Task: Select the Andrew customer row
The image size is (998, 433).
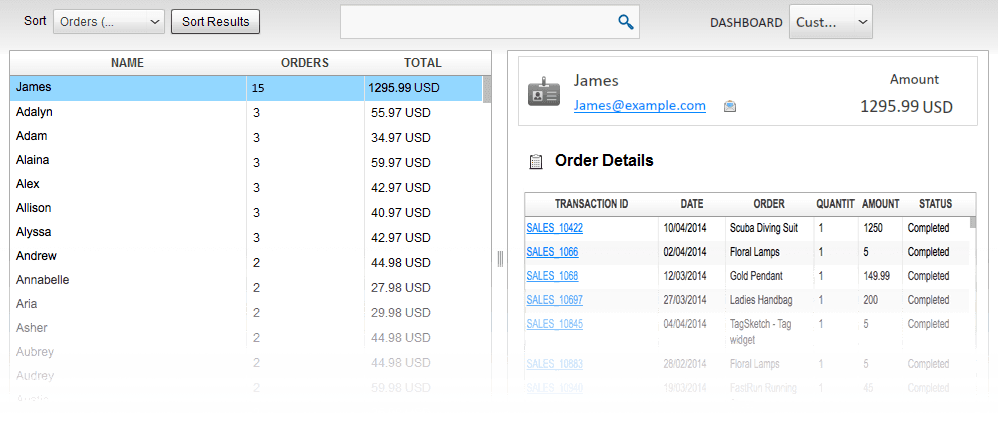Action: (246, 257)
